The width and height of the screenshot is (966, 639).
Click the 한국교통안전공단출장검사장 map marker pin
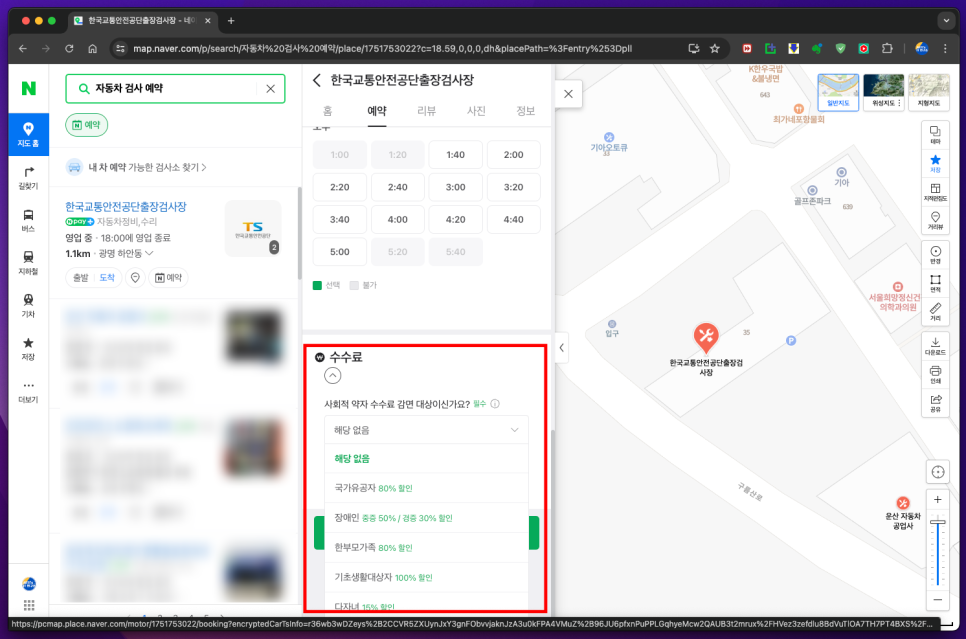[706, 337]
